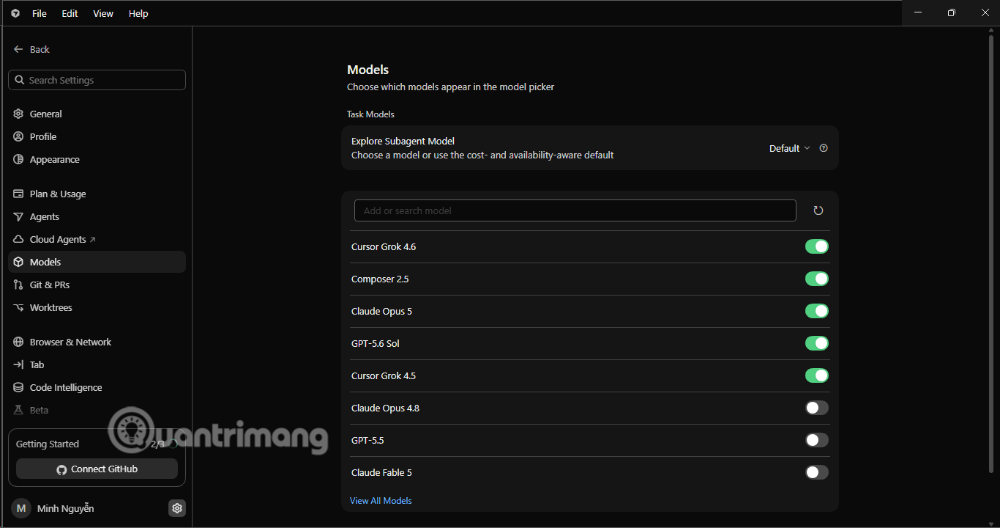Click the refresh models list icon
The height and width of the screenshot is (528, 1000).
point(818,210)
